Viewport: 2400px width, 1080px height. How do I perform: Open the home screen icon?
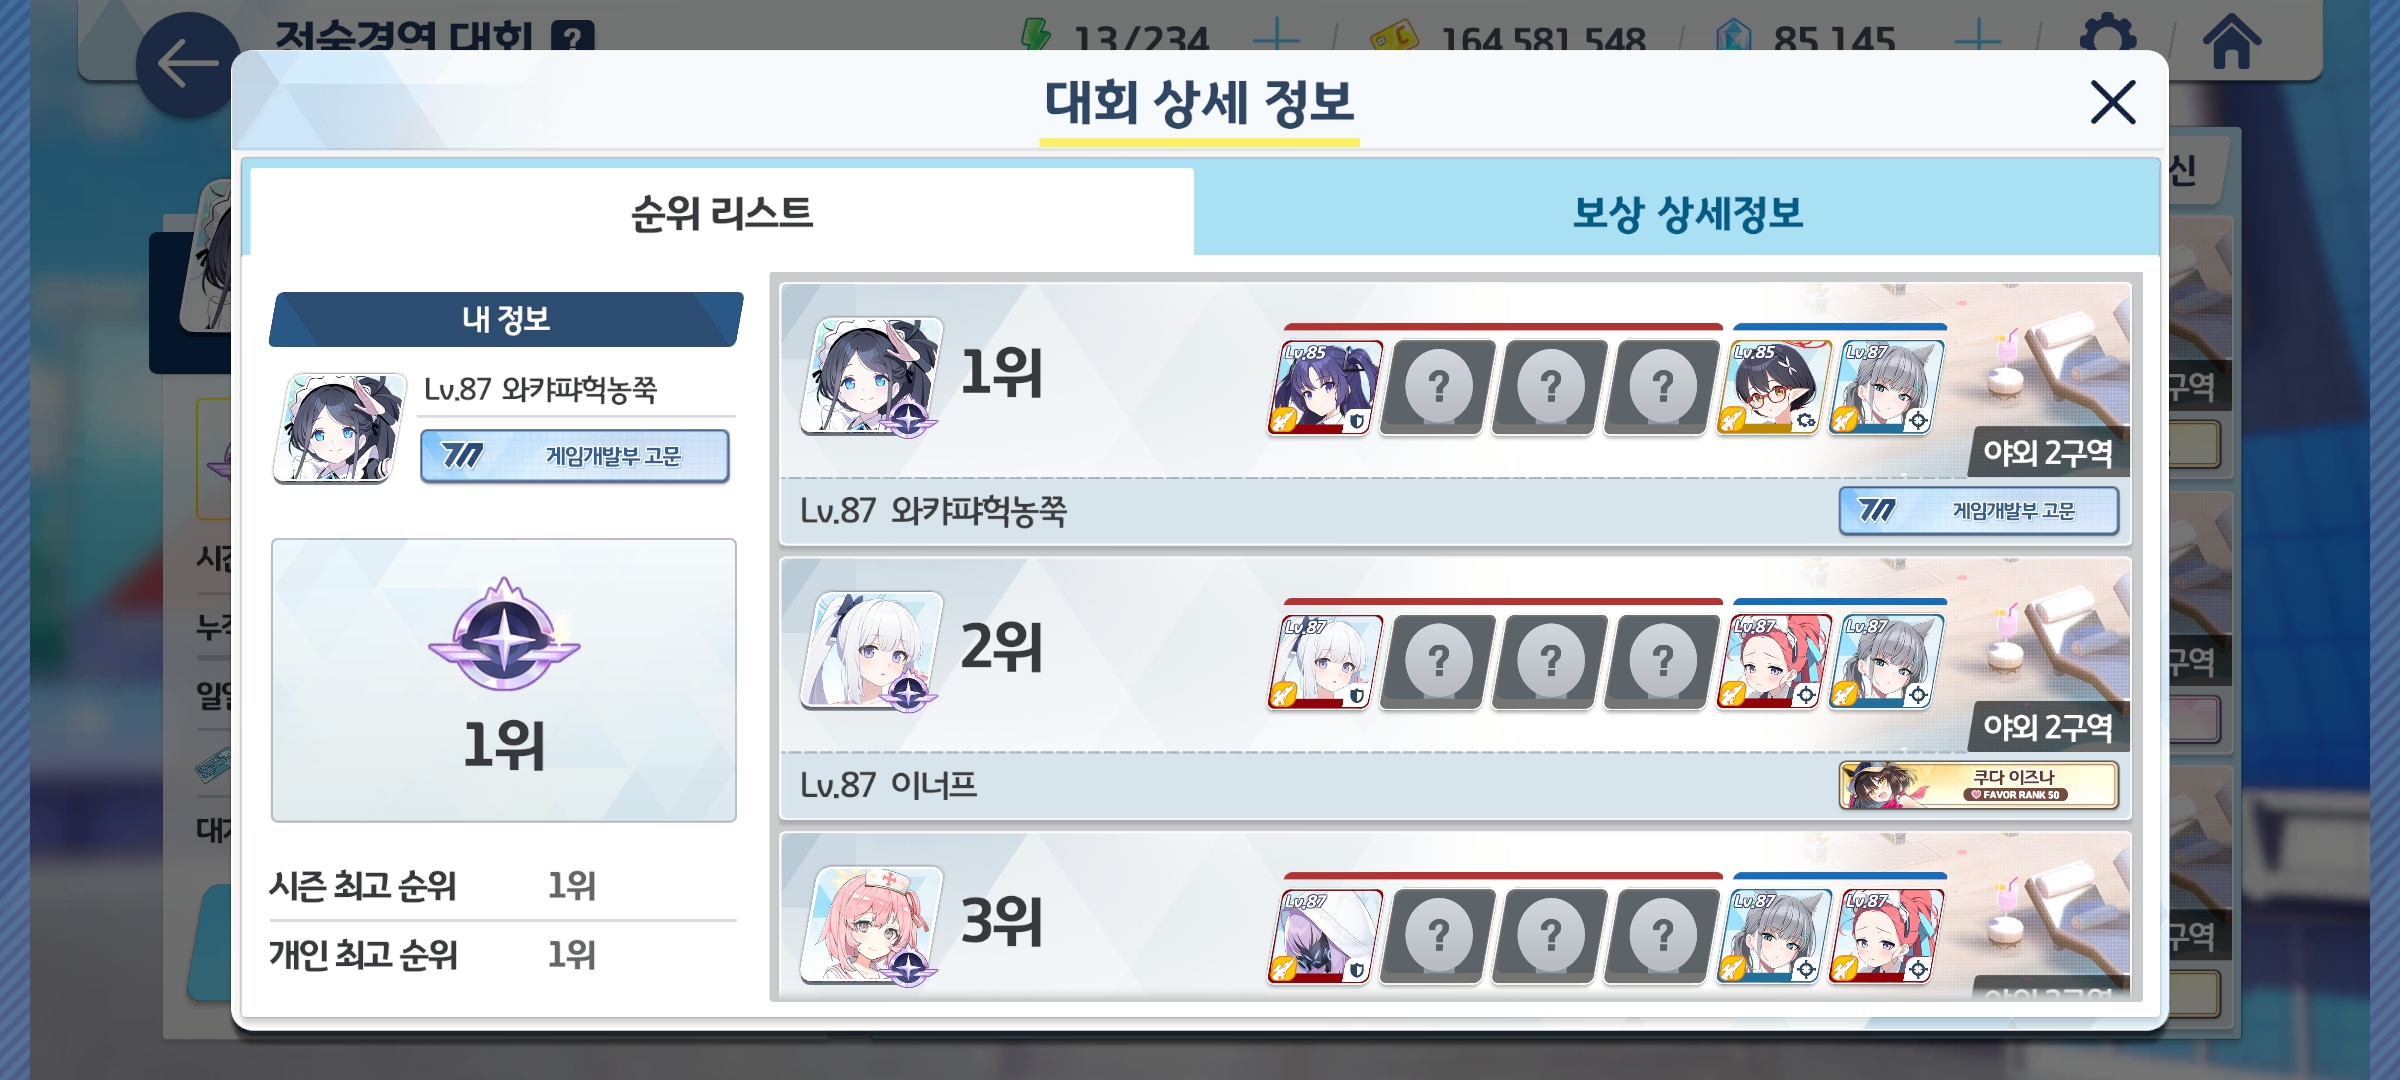[x=2231, y=40]
